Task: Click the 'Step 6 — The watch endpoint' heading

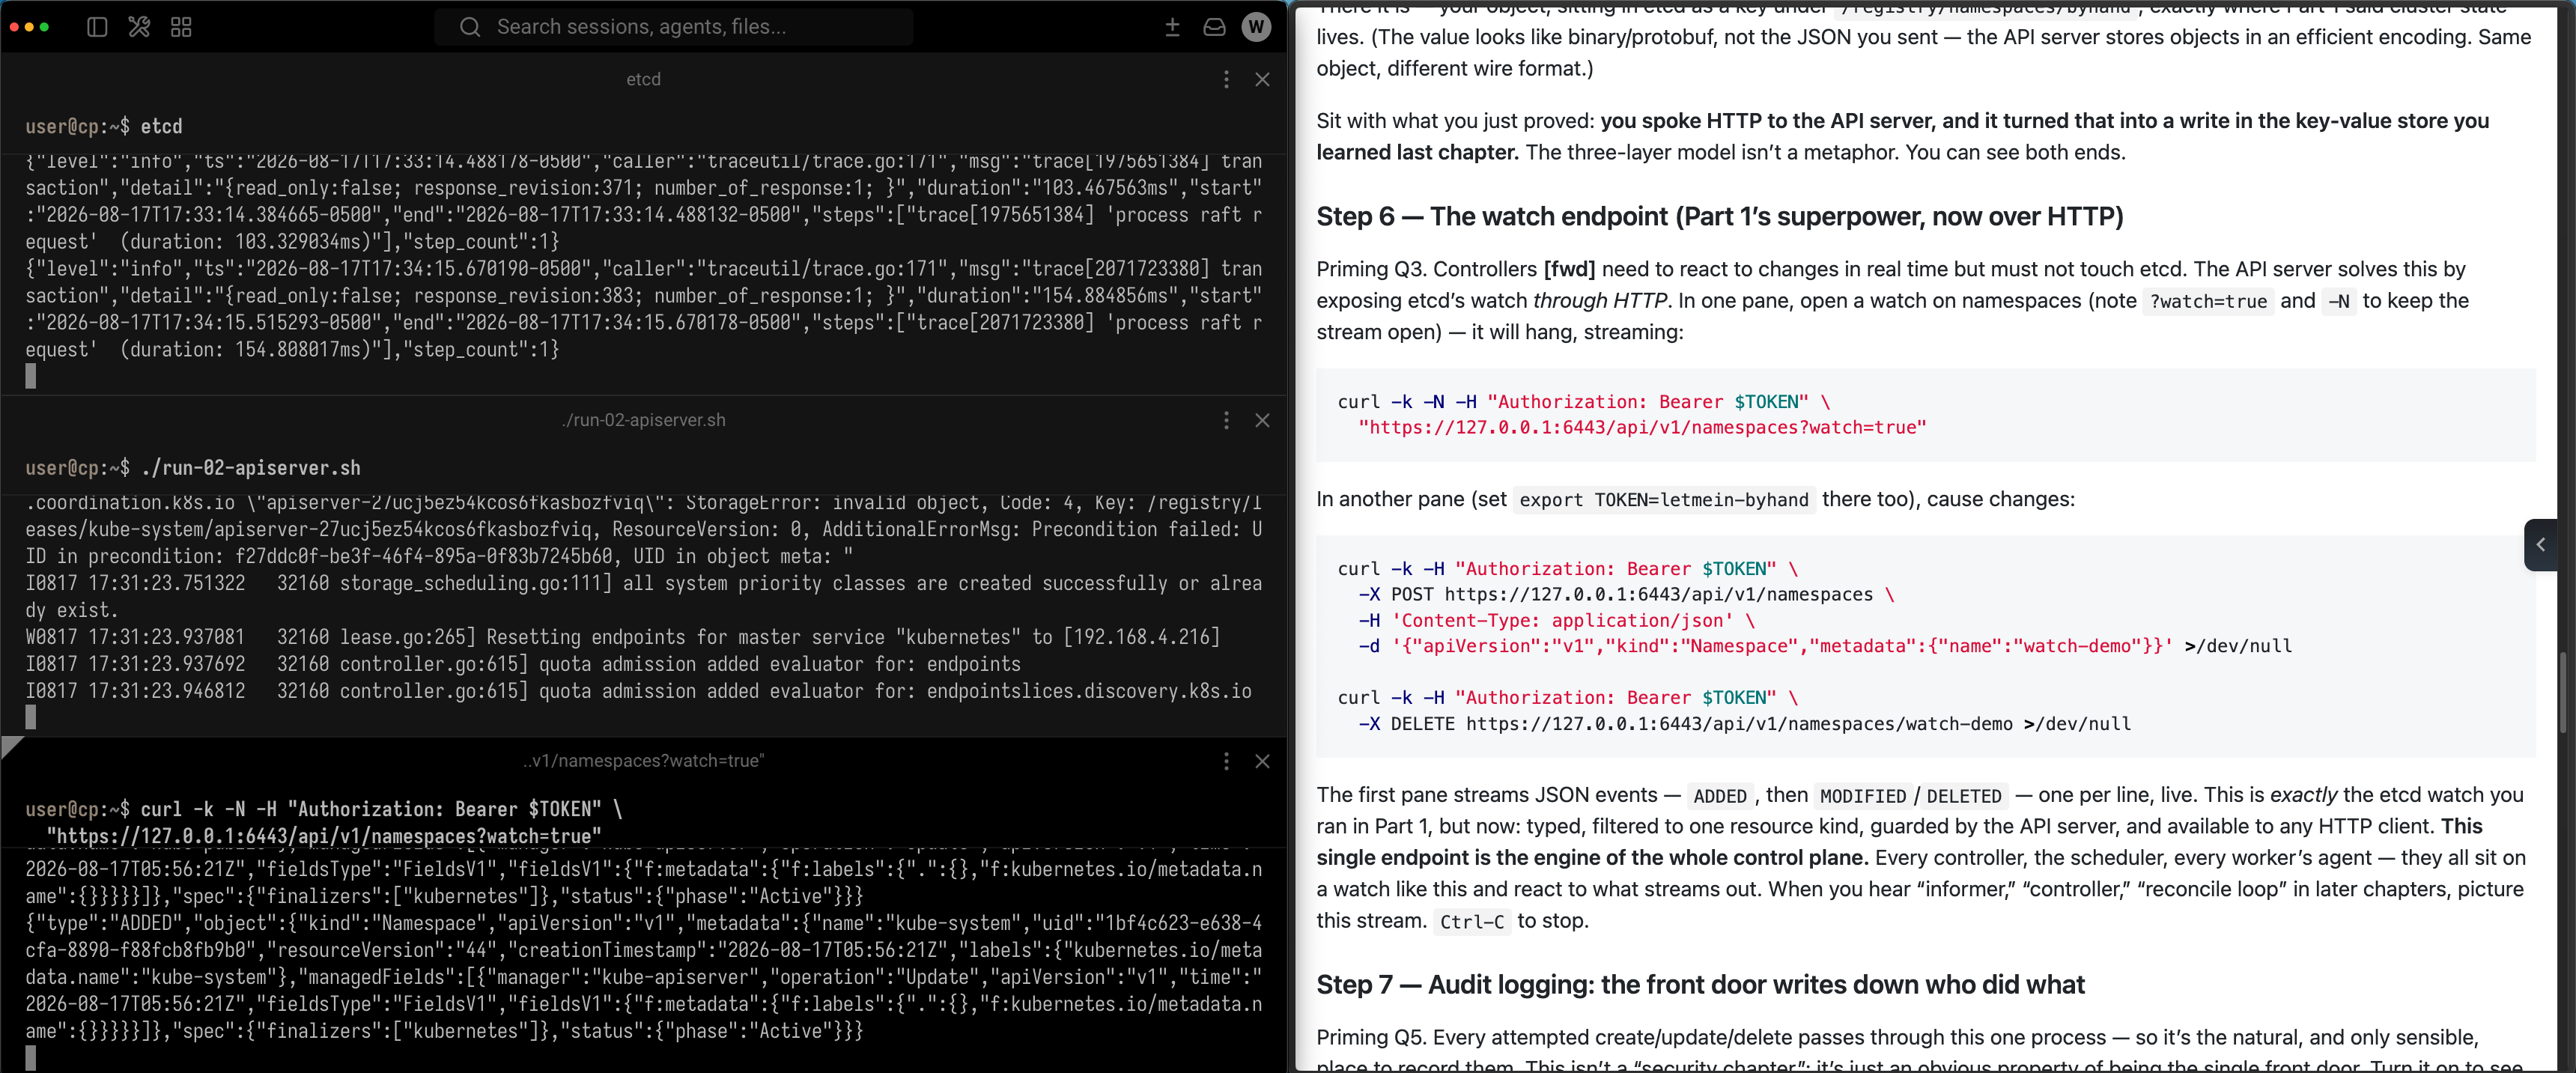Action: click(1719, 216)
